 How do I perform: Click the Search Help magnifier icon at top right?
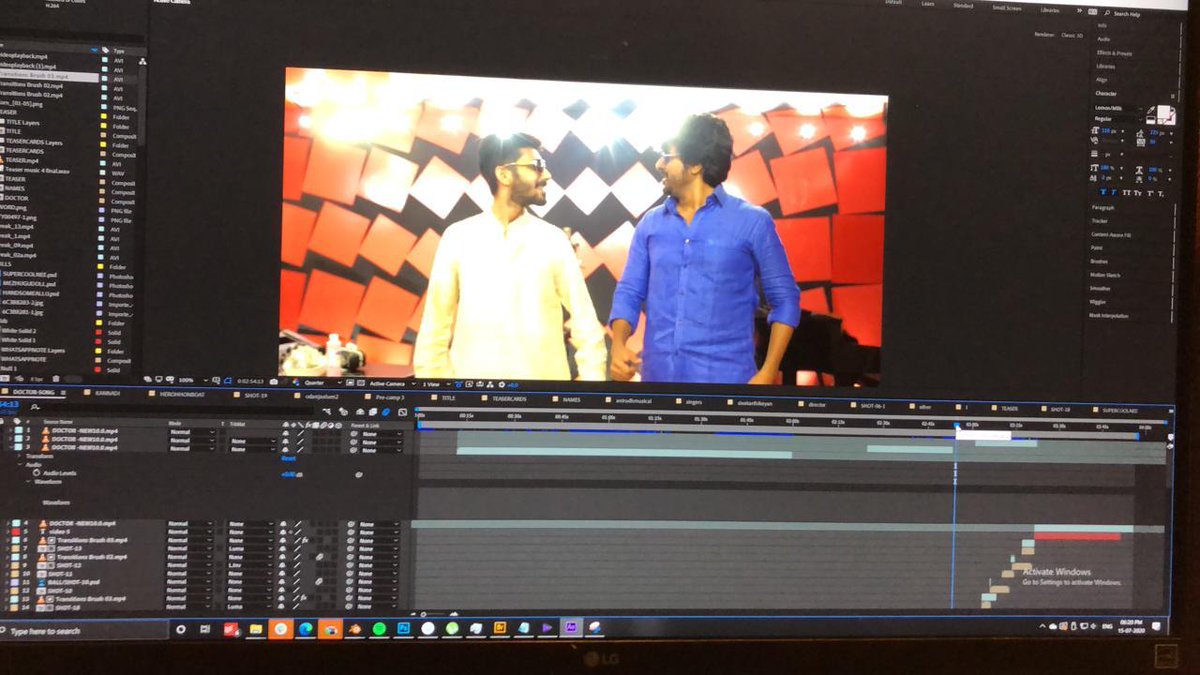coord(1107,14)
